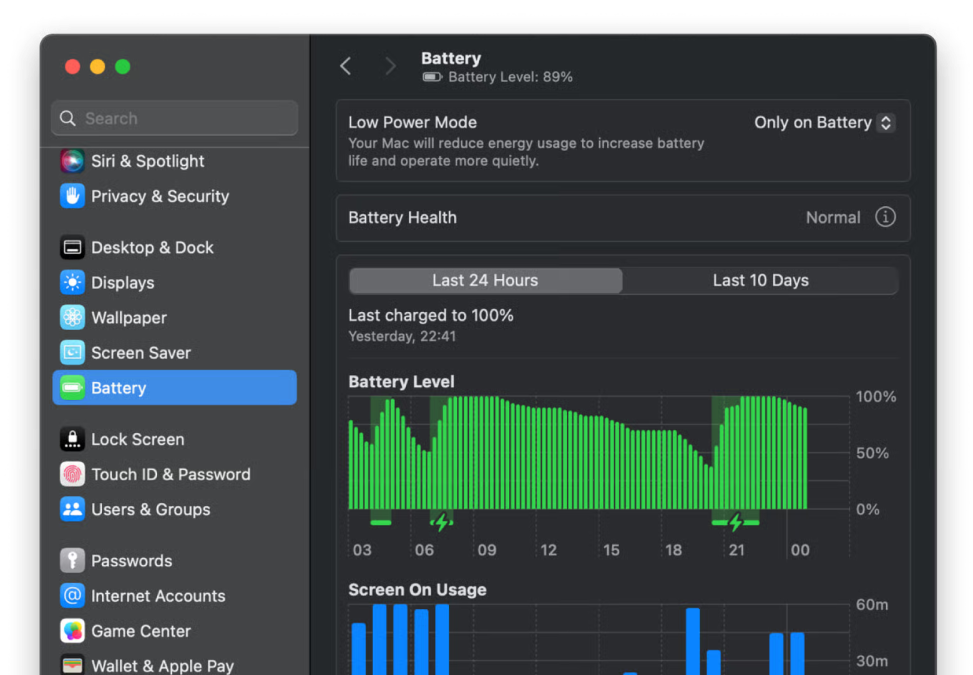Open Passwords settings pane
This screenshot has height=675, width=973.
point(131,561)
